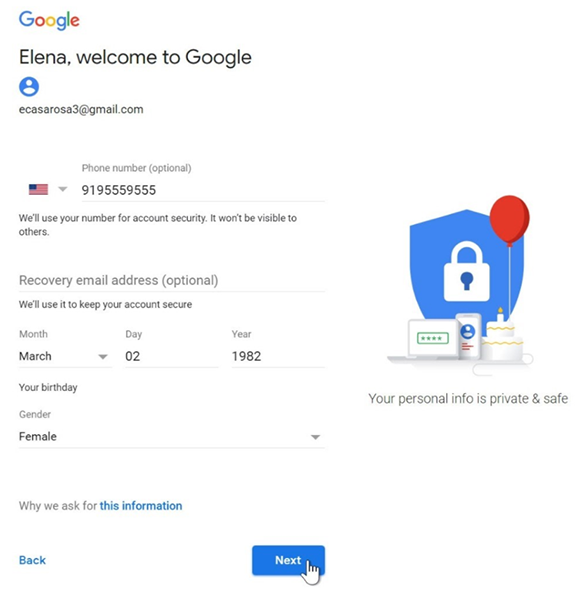Open the 'this information' link
This screenshot has width=582, height=596.
coord(141,506)
